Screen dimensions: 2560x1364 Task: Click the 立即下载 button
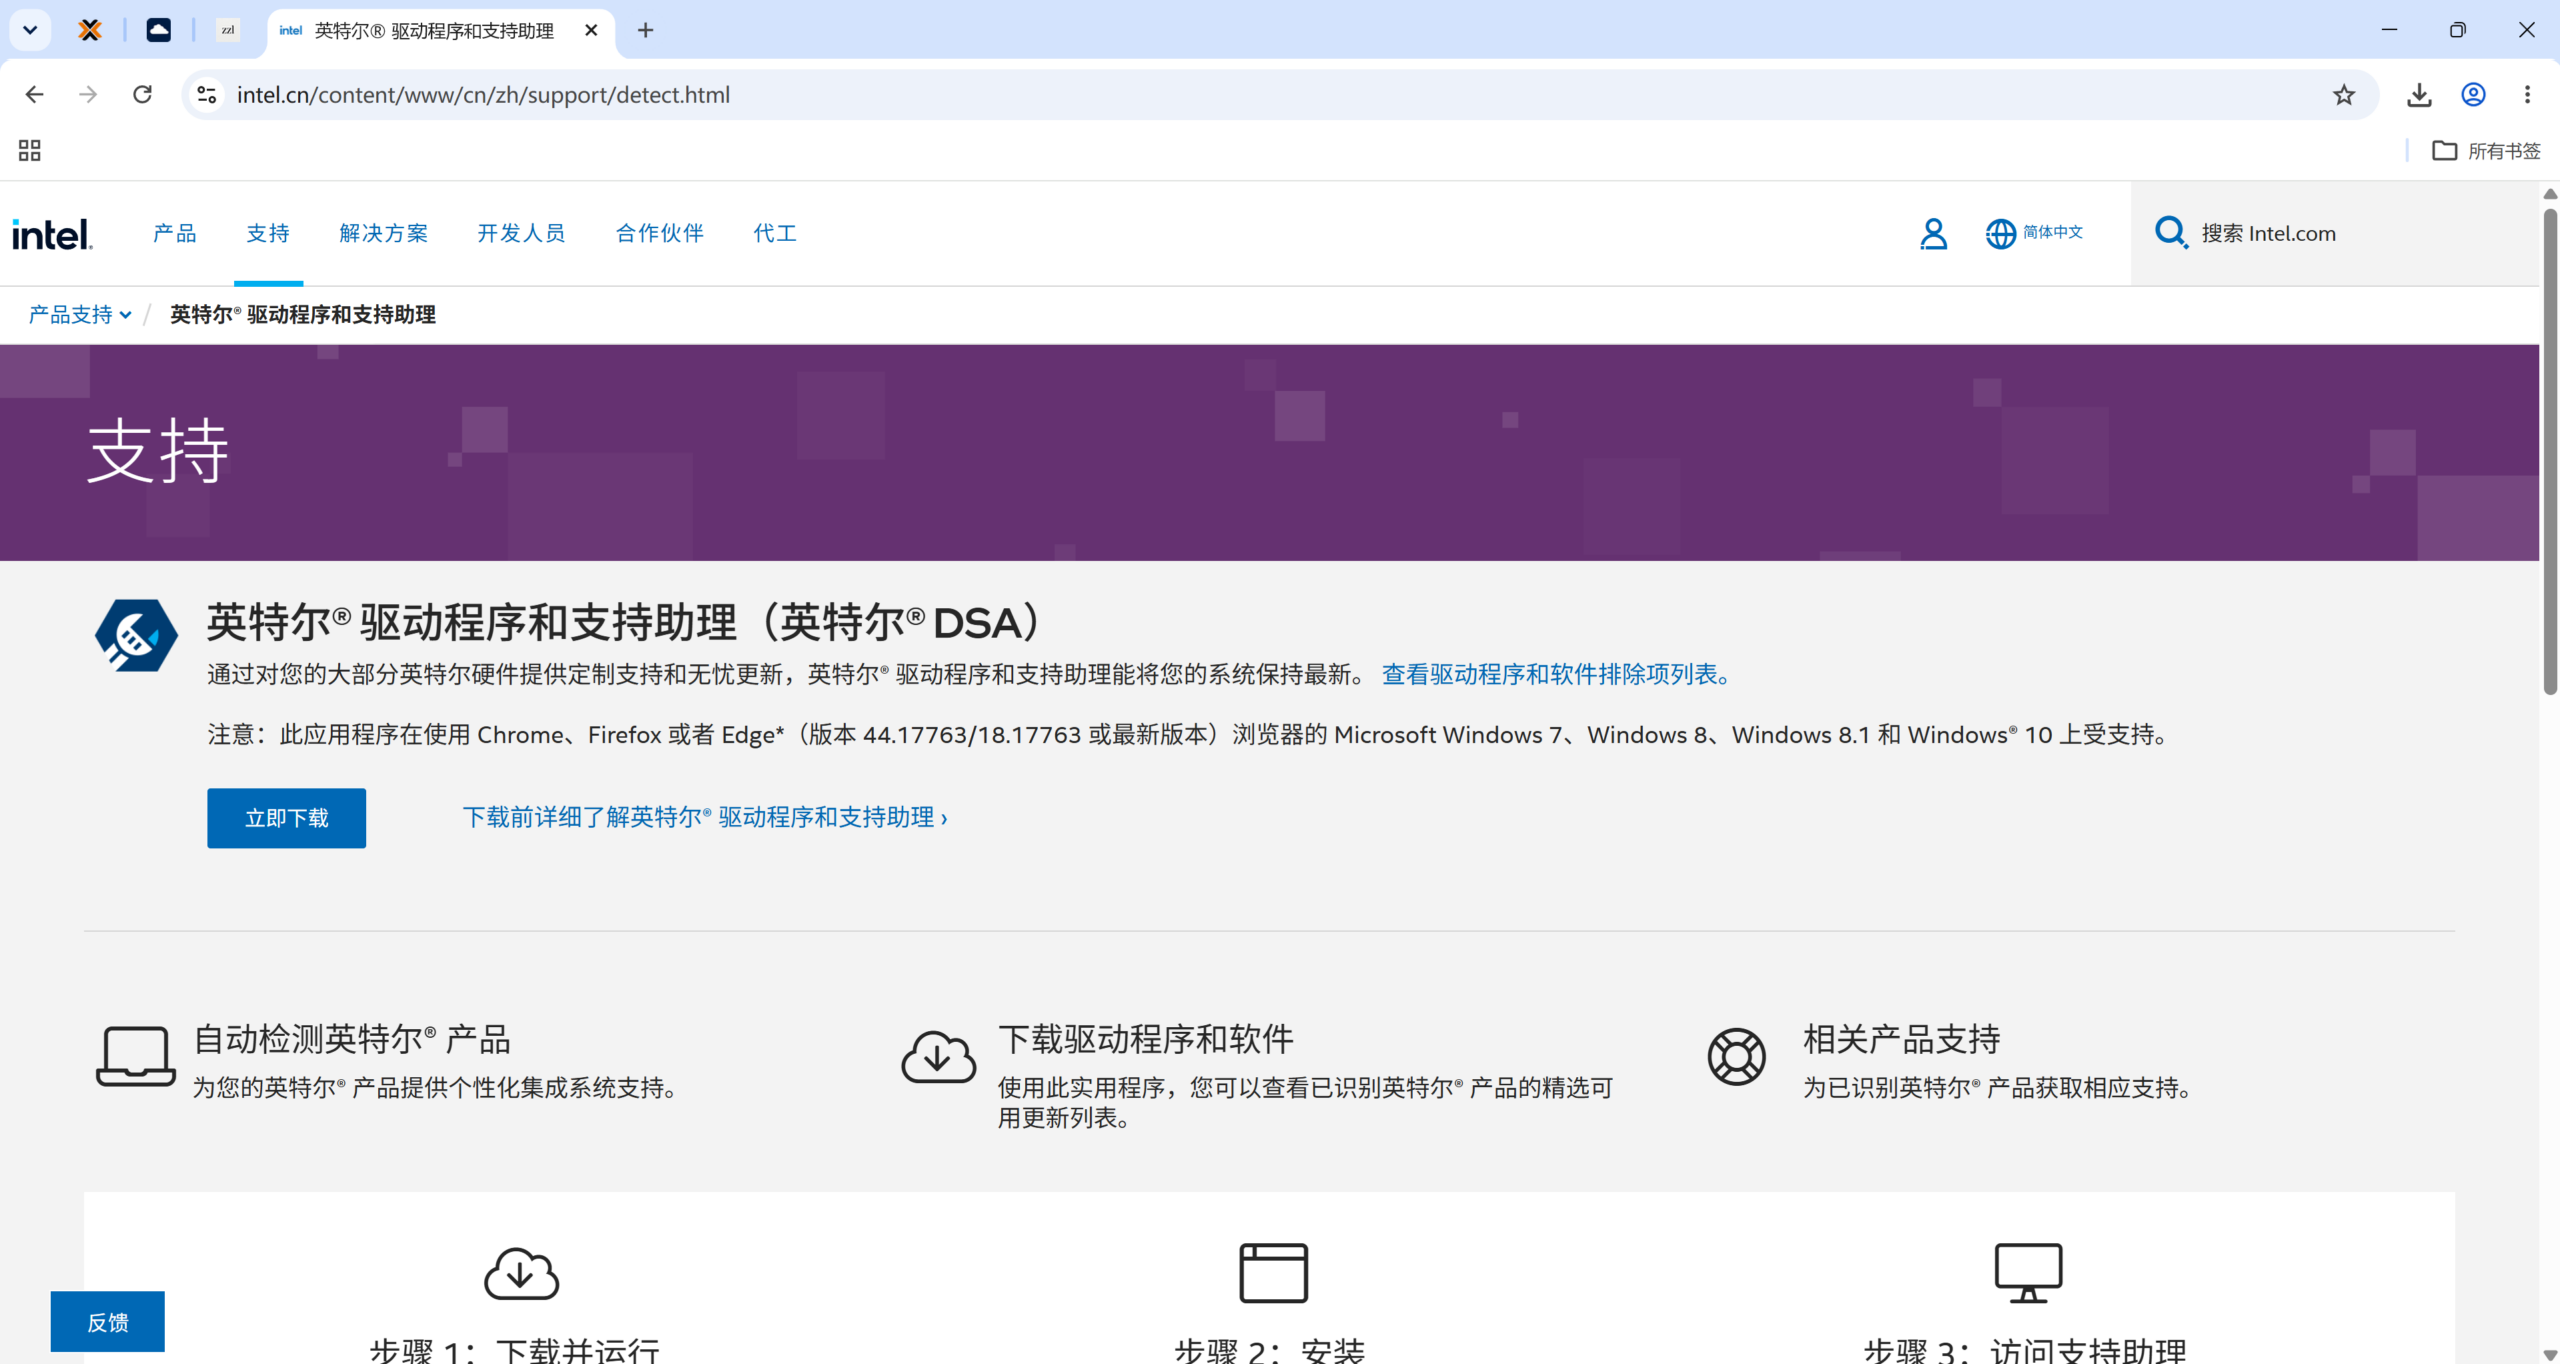coord(286,818)
